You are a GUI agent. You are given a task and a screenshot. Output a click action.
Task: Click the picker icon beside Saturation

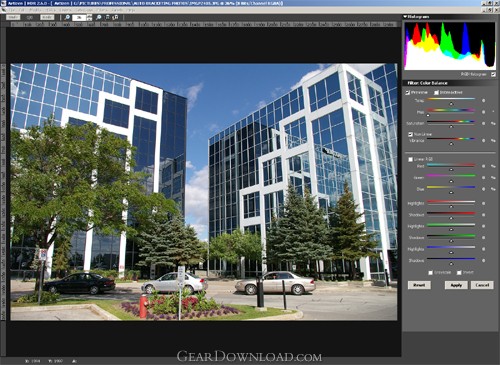tap(493, 123)
